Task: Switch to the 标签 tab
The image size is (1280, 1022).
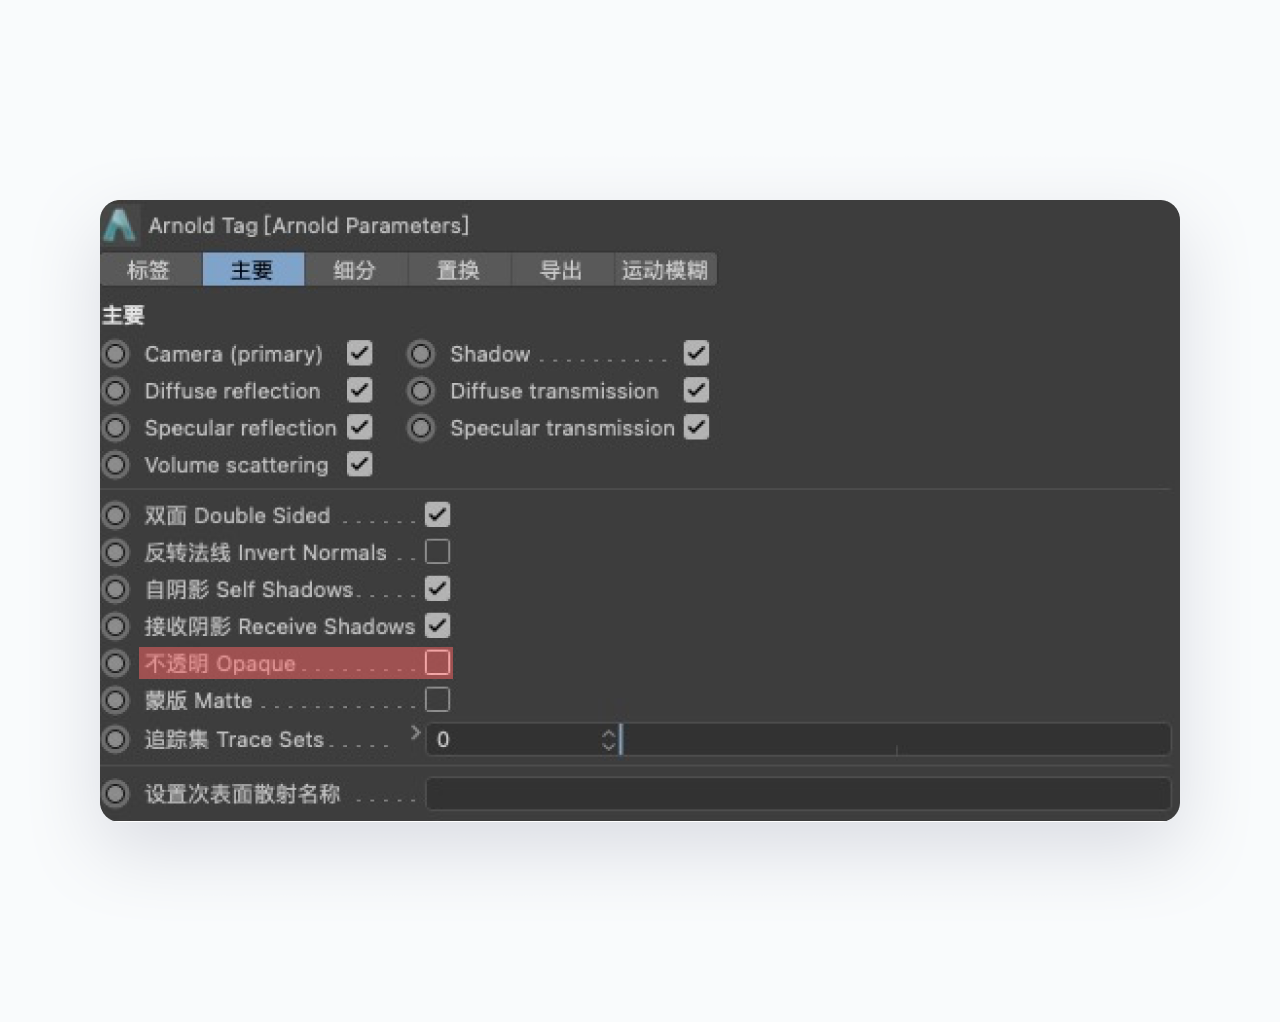Action: (x=149, y=270)
